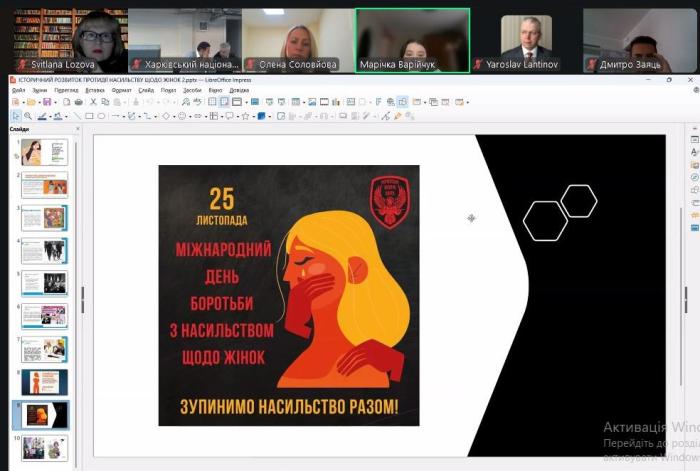Click the Print icon in toolbar
The height and width of the screenshot is (471, 700).
pos(78,102)
